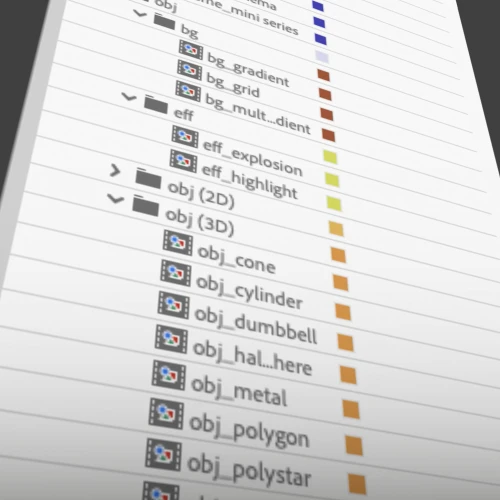The height and width of the screenshot is (500, 500).
Task: Select the bg_mult...dient item name
Action: (258, 114)
